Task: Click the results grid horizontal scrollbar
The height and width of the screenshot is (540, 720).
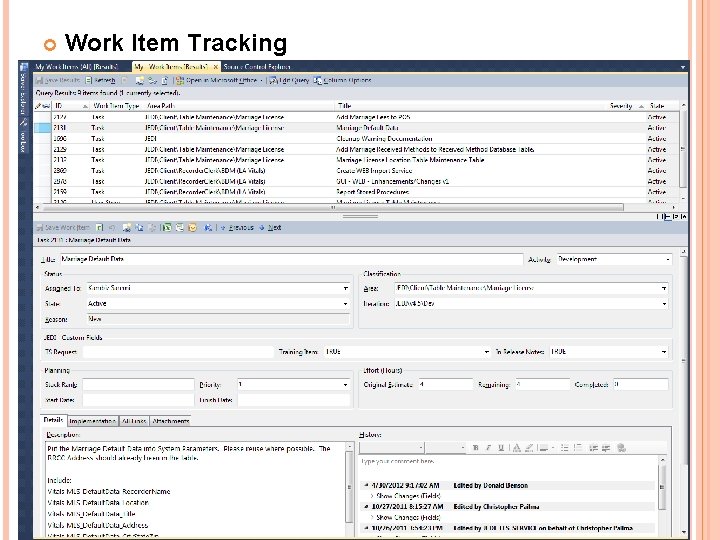Action: click(x=333, y=208)
